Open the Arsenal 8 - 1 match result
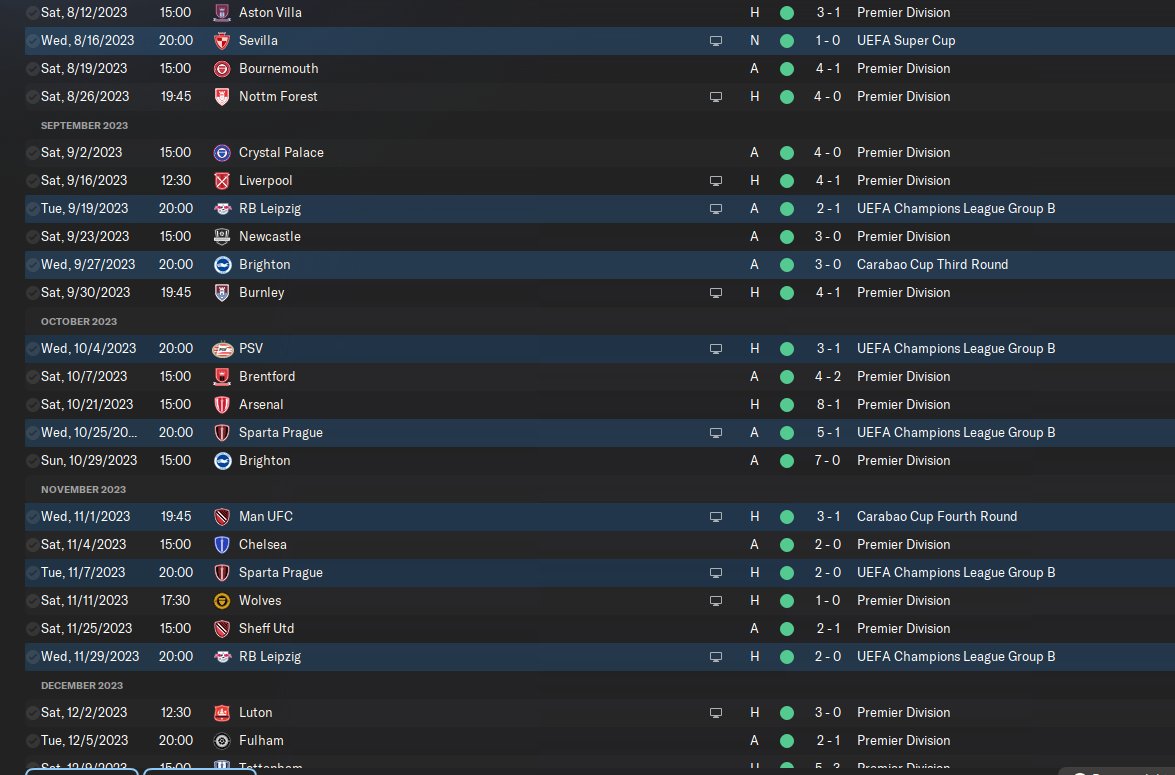The image size is (1175, 775). click(x=827, y=405)
